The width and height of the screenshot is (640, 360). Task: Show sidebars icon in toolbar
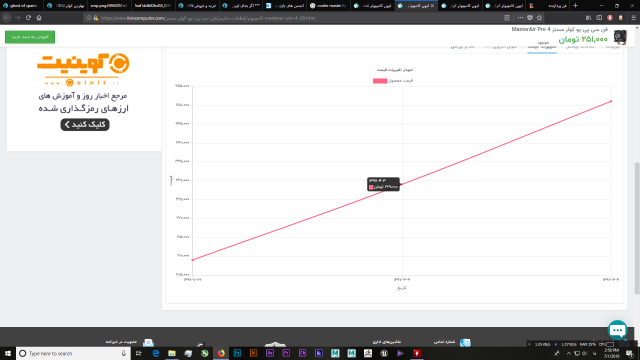tap(599, 18)
